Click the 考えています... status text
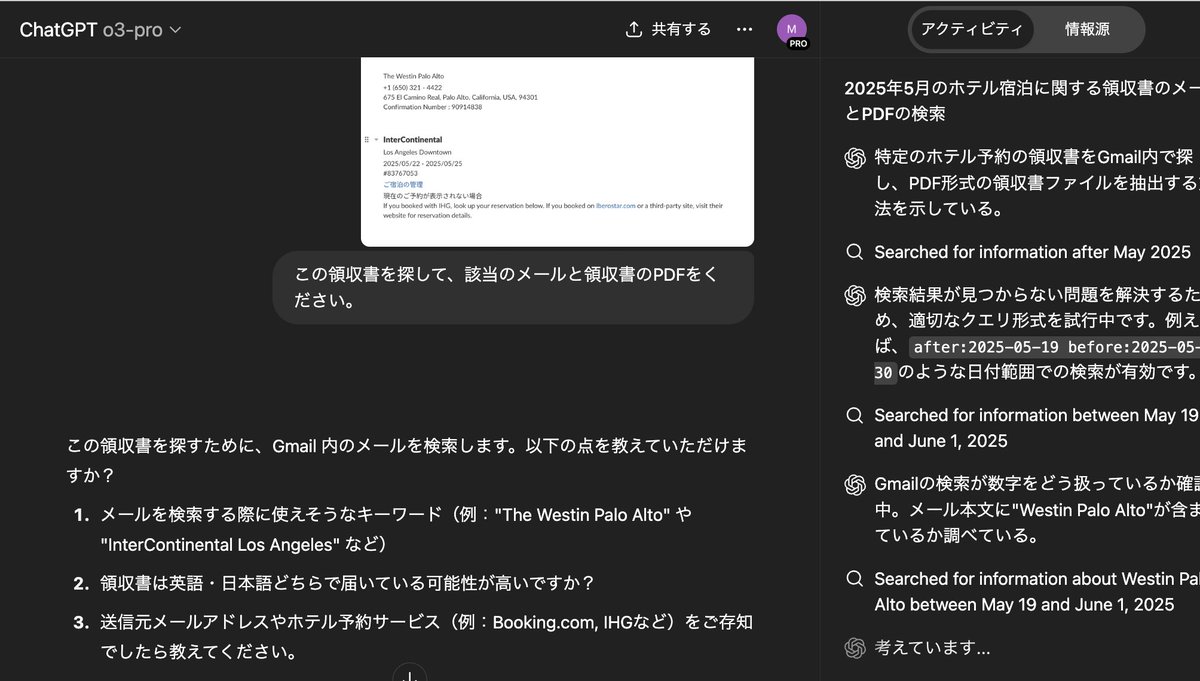1200x681 pixels. 932,648
